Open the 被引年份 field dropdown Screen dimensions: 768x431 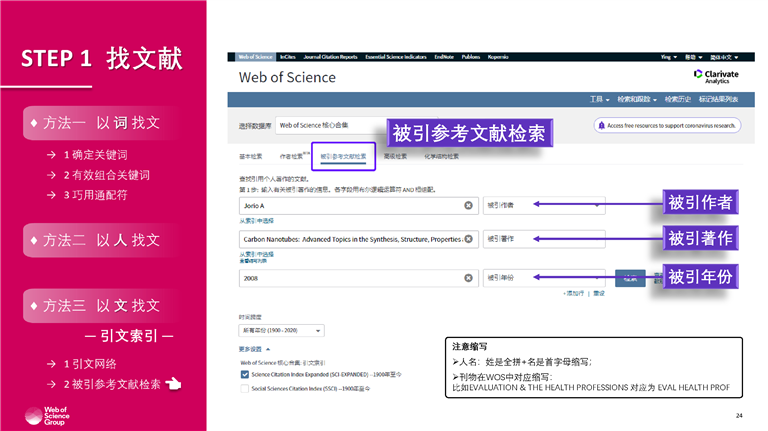544,278
